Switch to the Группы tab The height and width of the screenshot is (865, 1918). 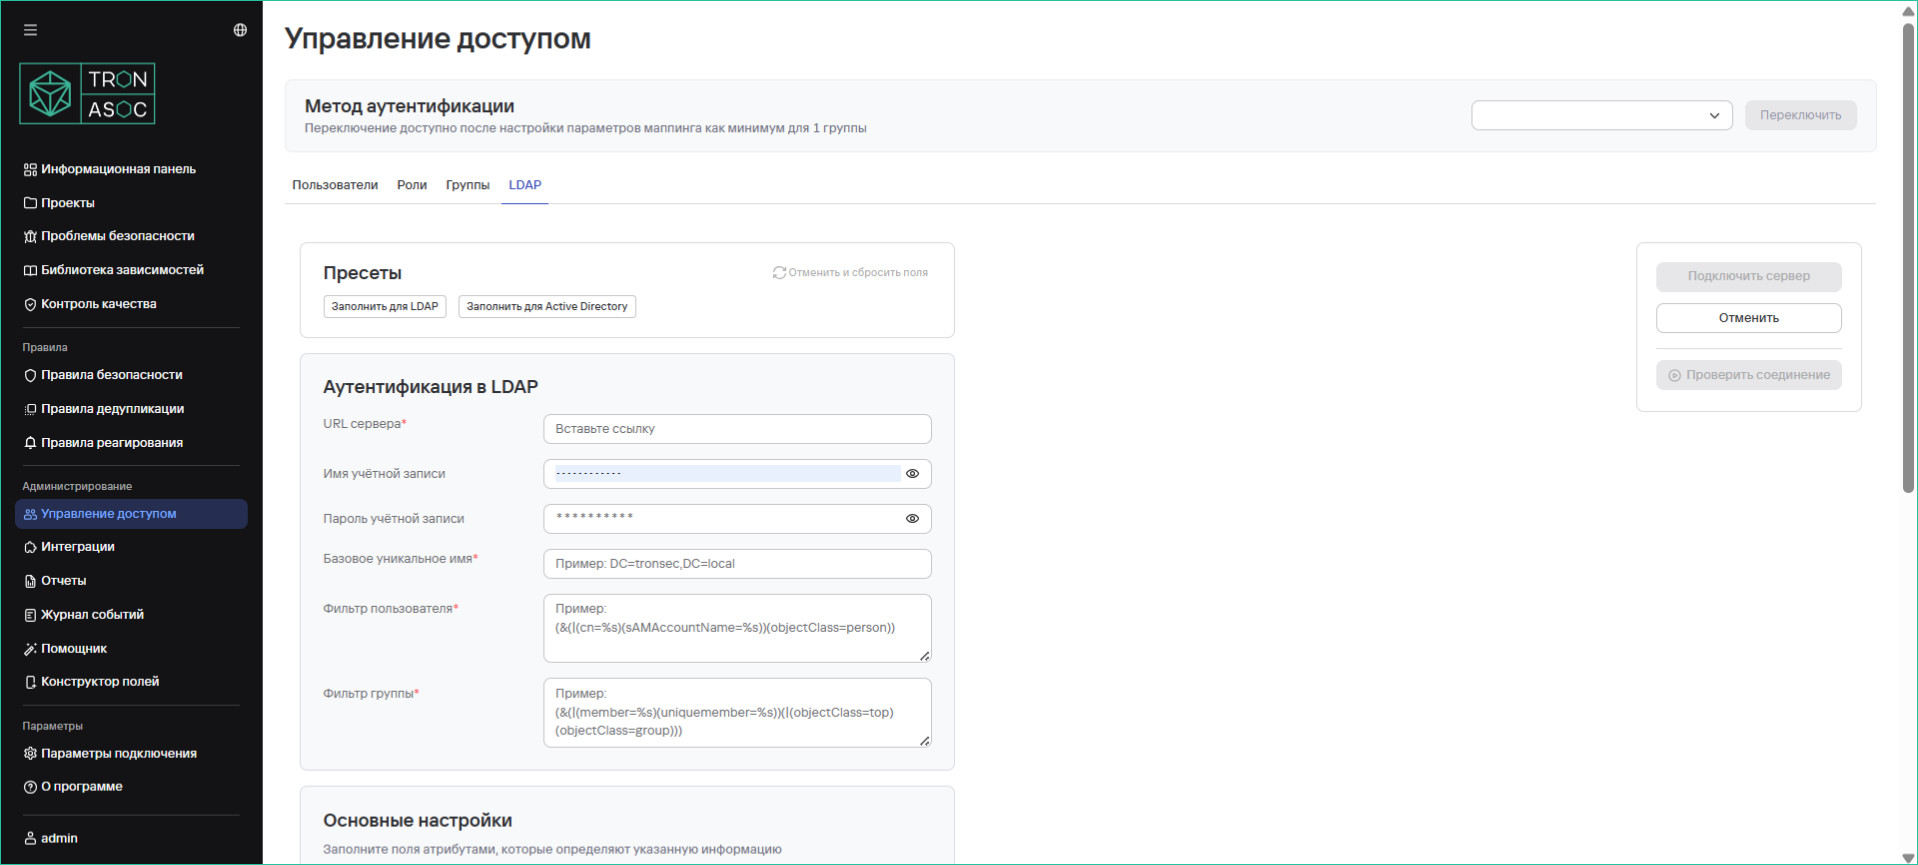tap(467, 185)
